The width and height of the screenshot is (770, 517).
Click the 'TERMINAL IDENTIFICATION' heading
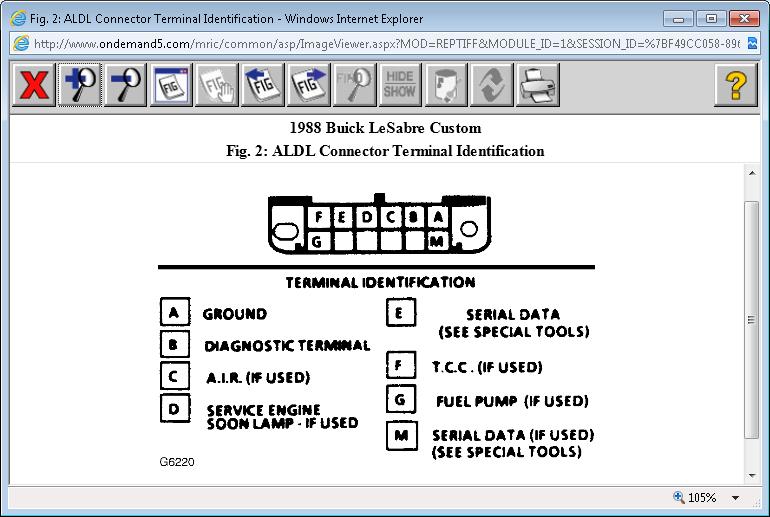pyautogui.click(x=381, y=282)
